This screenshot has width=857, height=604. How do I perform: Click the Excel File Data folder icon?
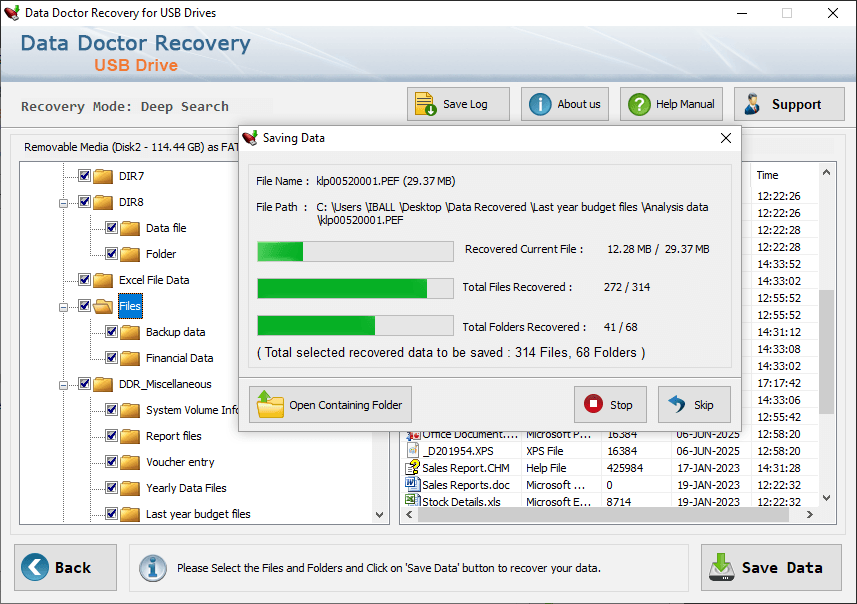point(103,280)
